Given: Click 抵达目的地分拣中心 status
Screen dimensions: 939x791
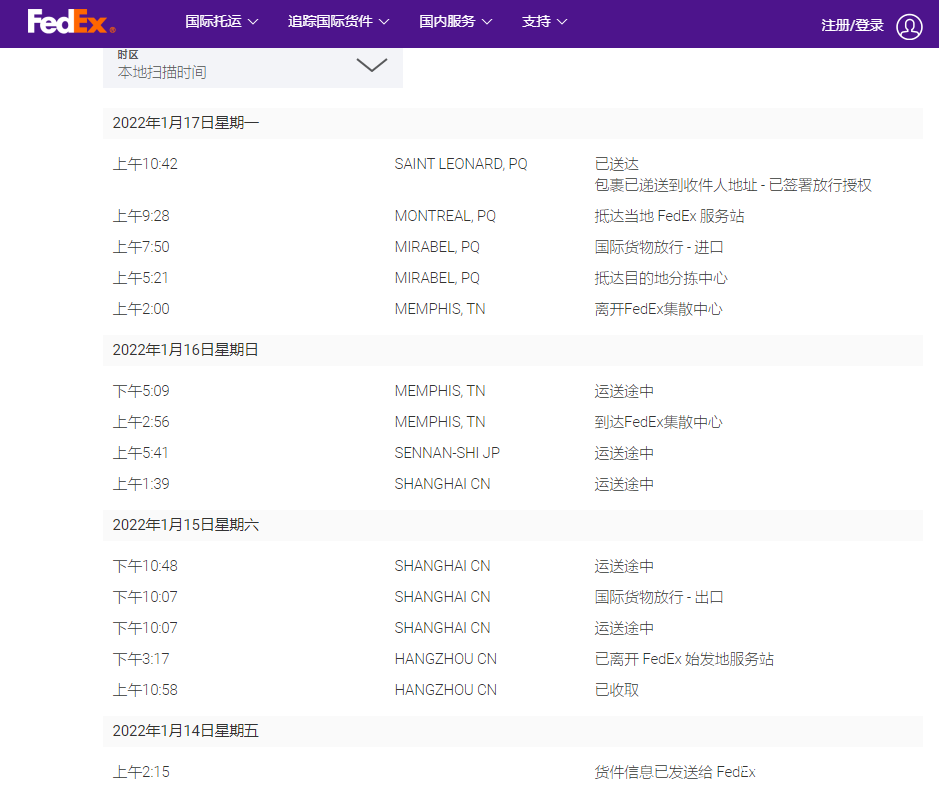Looking at the screenshot, I should click(661, 278).
